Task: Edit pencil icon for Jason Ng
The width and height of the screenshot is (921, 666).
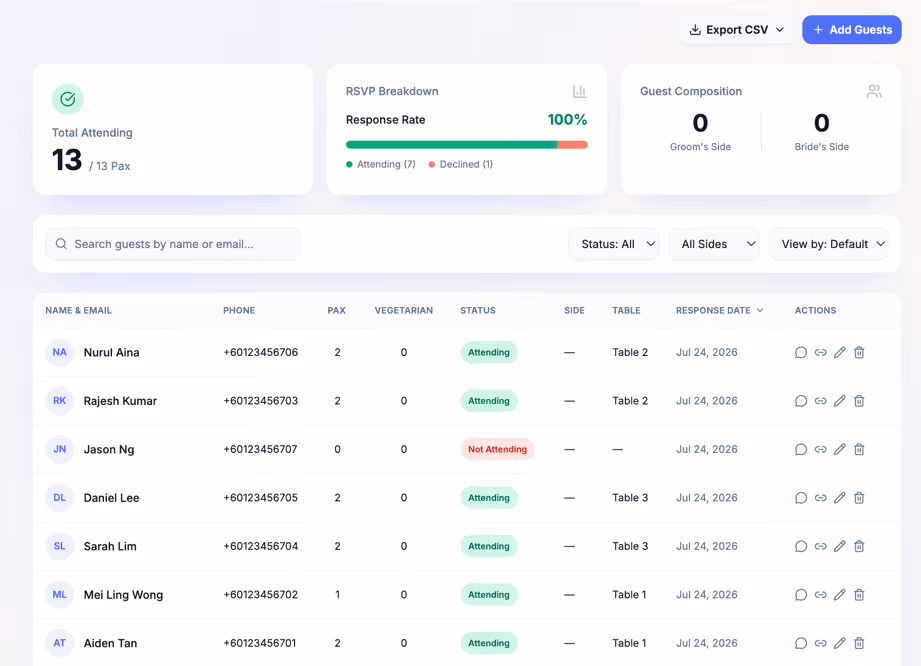Action: click(840, 449)
